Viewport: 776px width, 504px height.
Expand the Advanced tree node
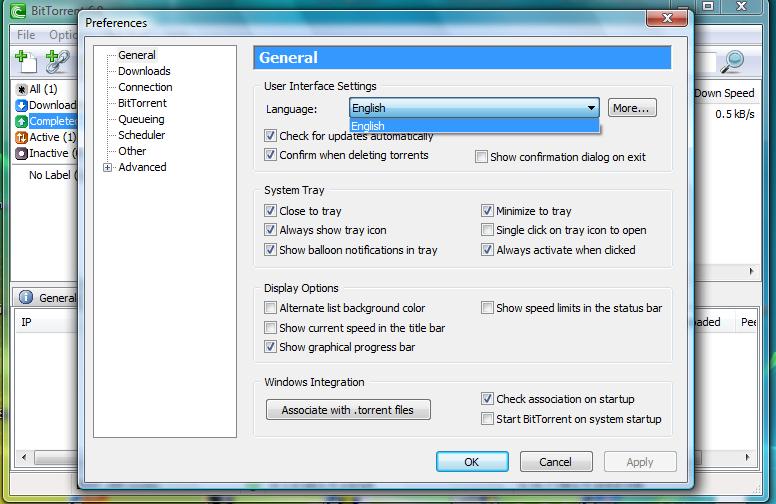(x=107, y=167)
